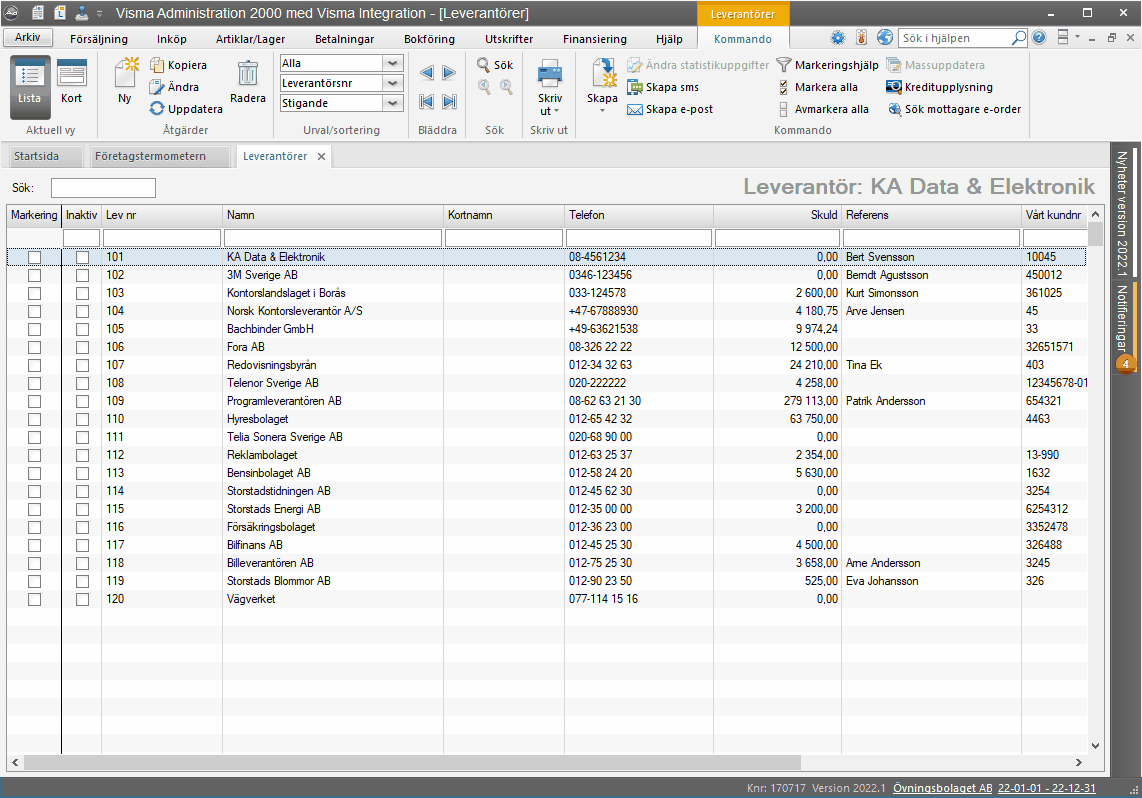Click Avmarkera alla
This screenshot has width=1142, height=798.
(x=822, y=108)
